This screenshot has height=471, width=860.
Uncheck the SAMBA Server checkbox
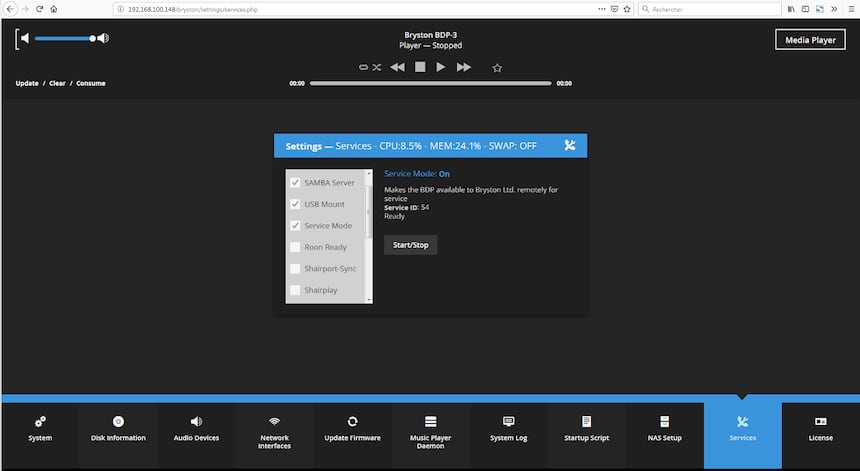(x=295, y=183)
